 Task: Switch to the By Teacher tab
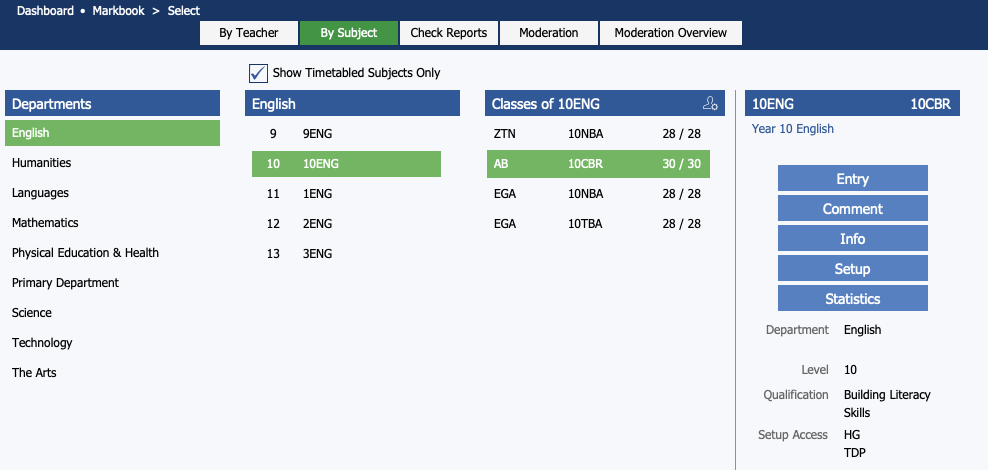[248, 33]
